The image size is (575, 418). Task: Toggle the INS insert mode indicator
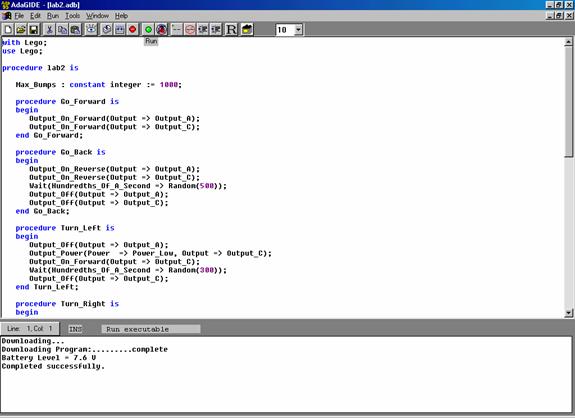coord(75,329)
